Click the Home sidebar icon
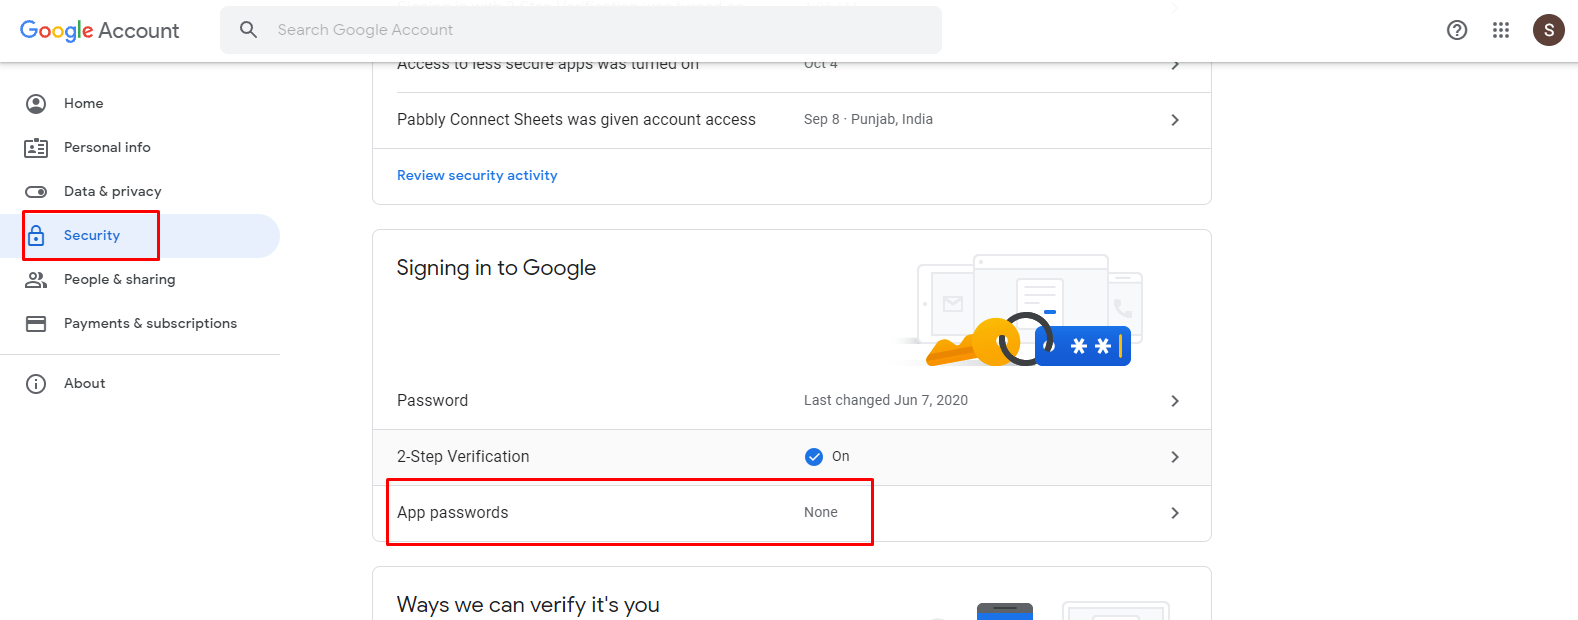Image resolution: width=1578 pixels, height=620 pixels. click(x=36, y=103)
